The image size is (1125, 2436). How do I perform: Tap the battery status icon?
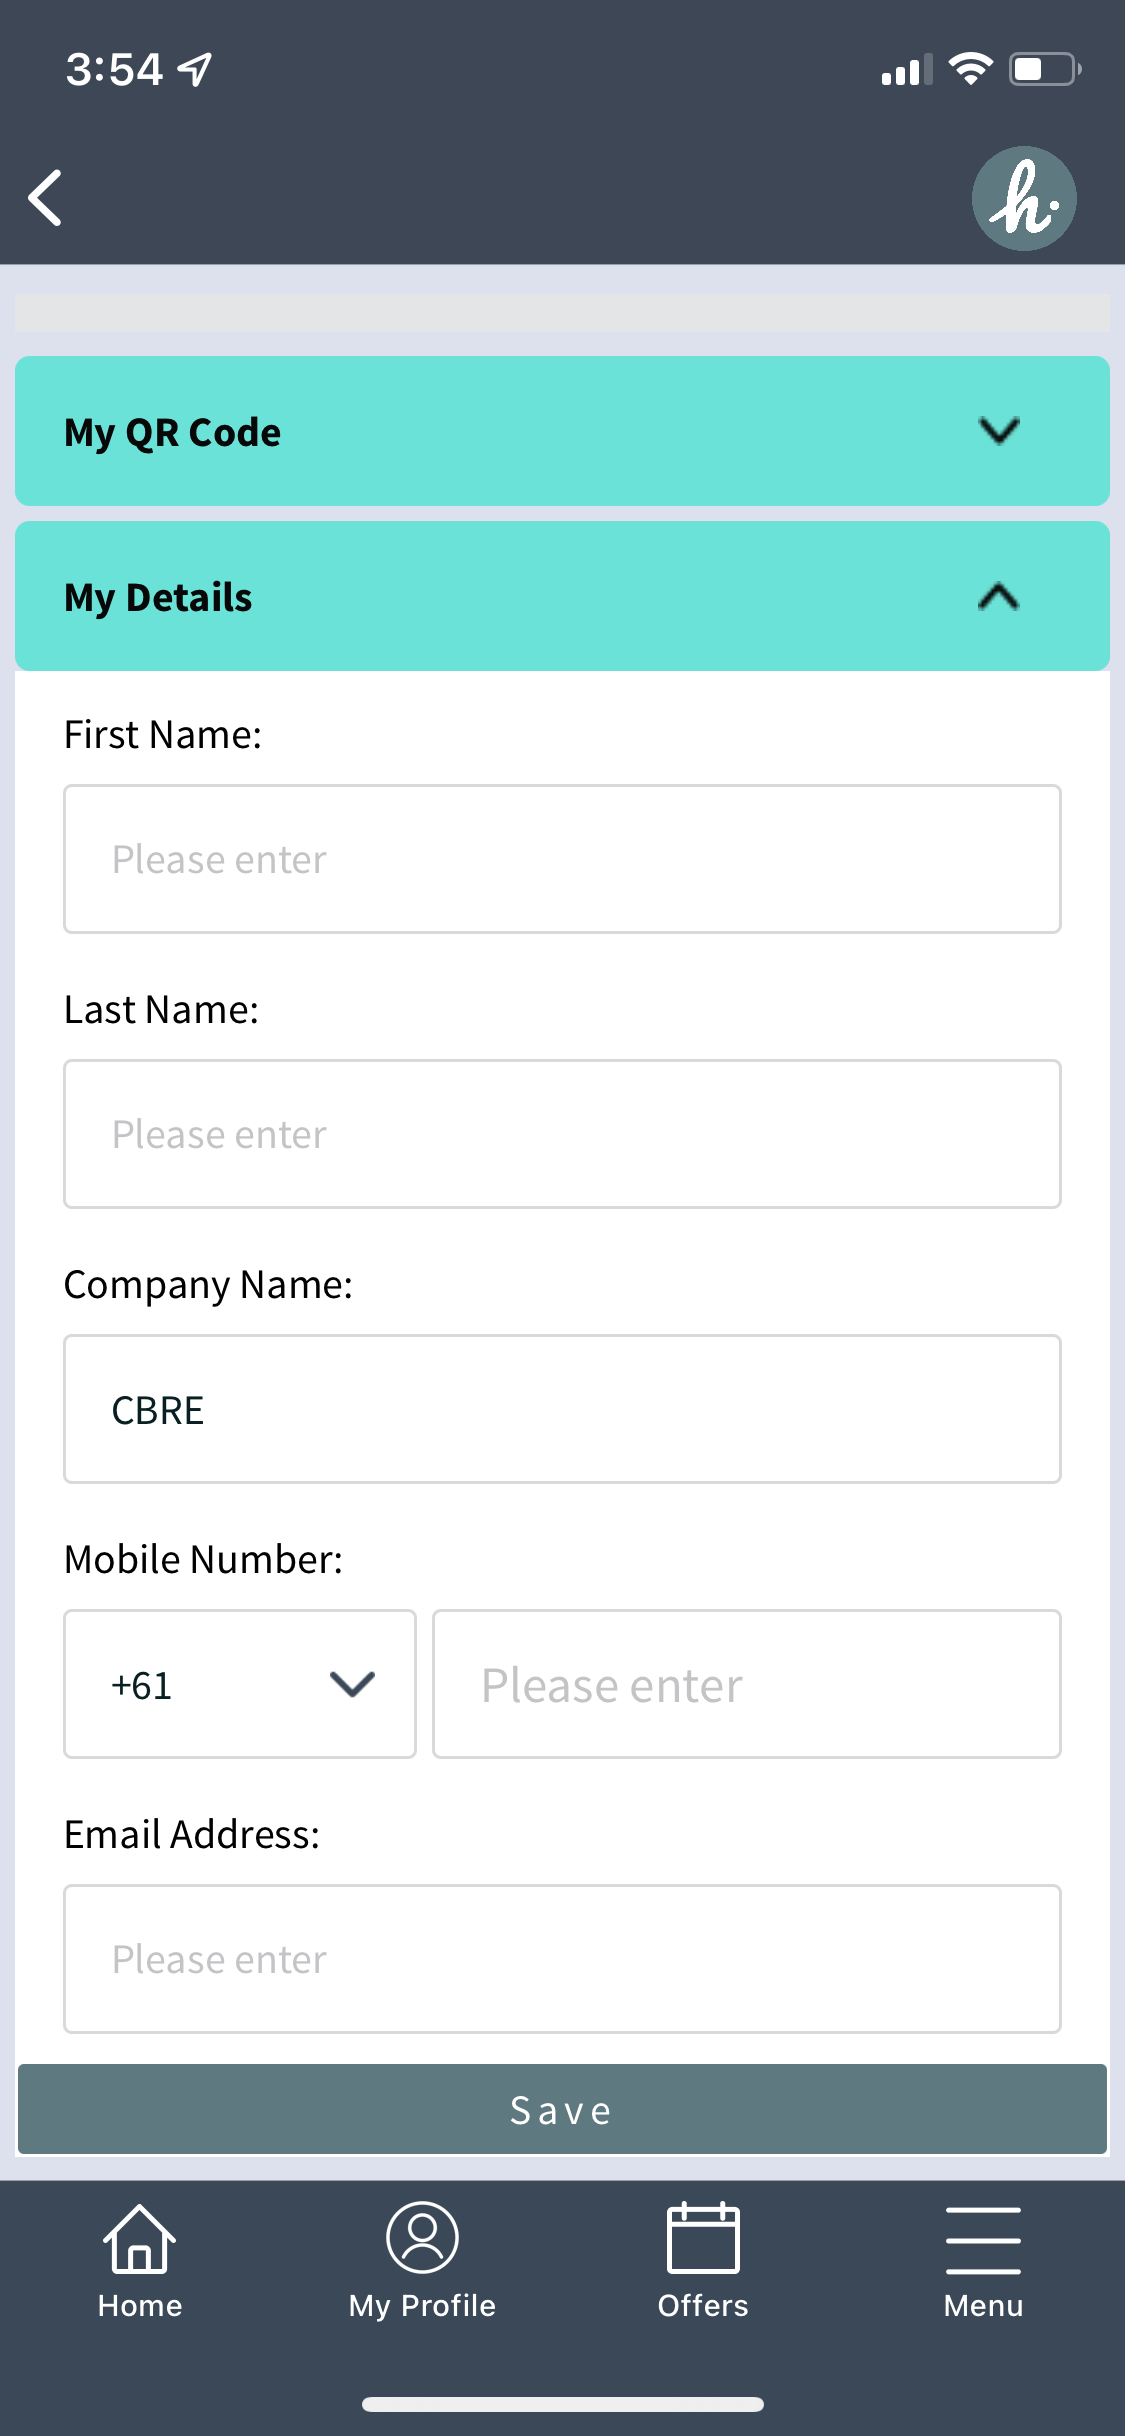tap(1045, 69)
